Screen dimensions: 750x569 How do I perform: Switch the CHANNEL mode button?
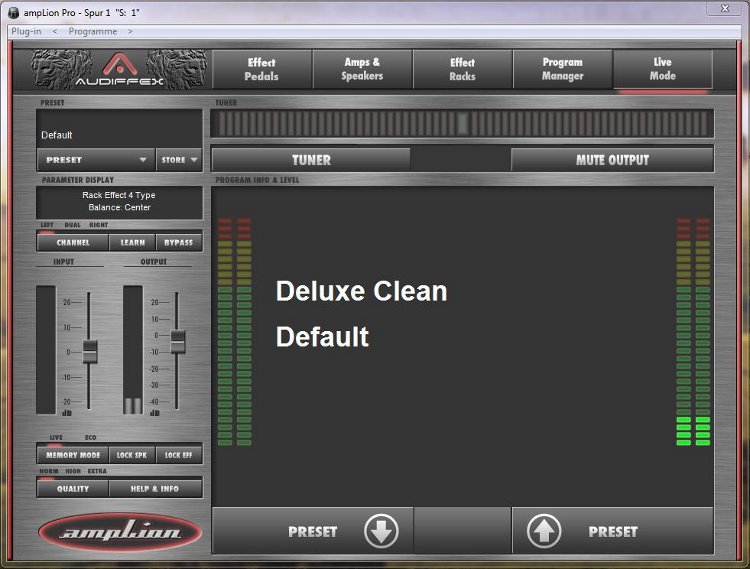point(73,242)
